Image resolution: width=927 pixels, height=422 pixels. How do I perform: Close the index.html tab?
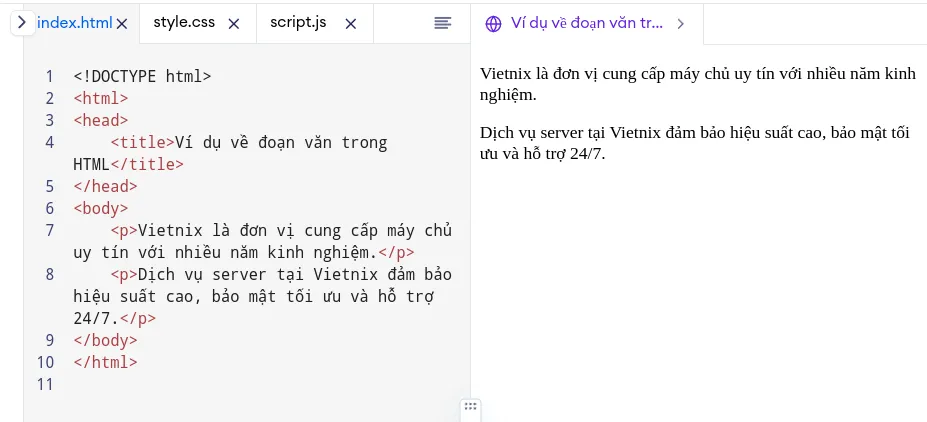click(122, 24)
